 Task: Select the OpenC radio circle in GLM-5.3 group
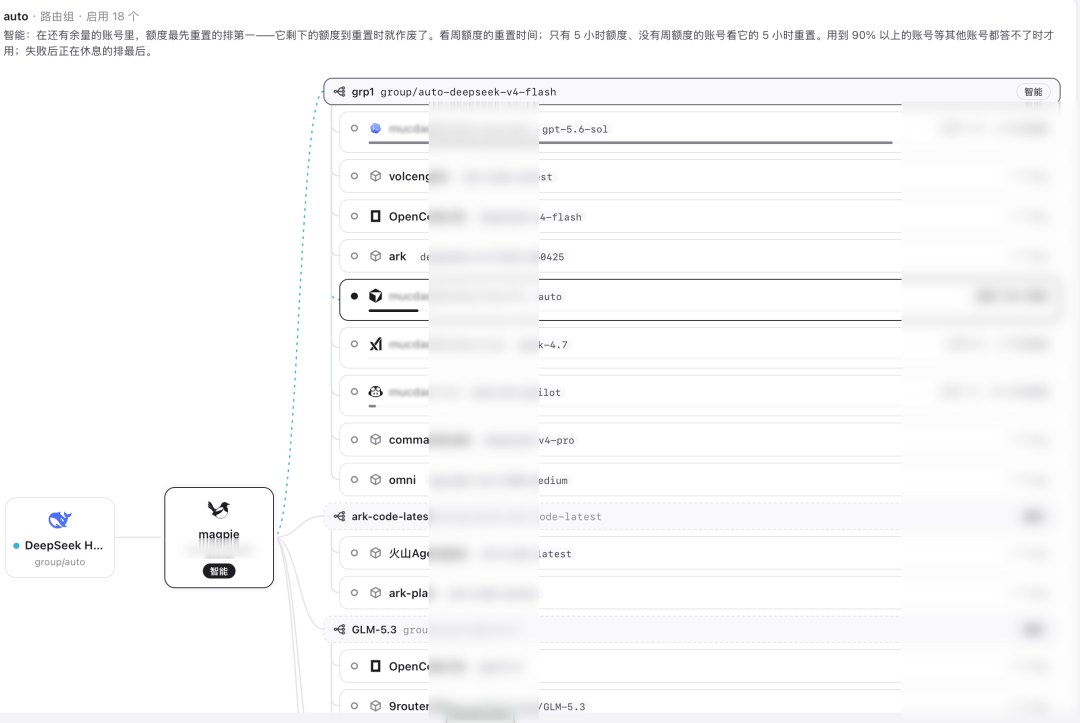354,666
